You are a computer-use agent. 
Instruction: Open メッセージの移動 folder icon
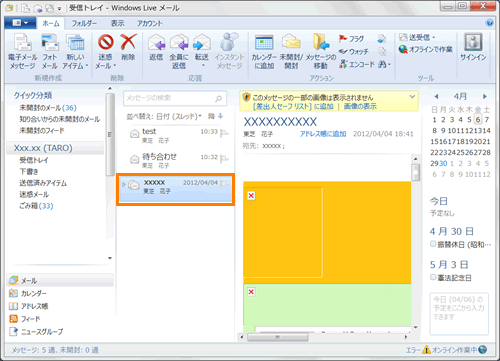321,52
